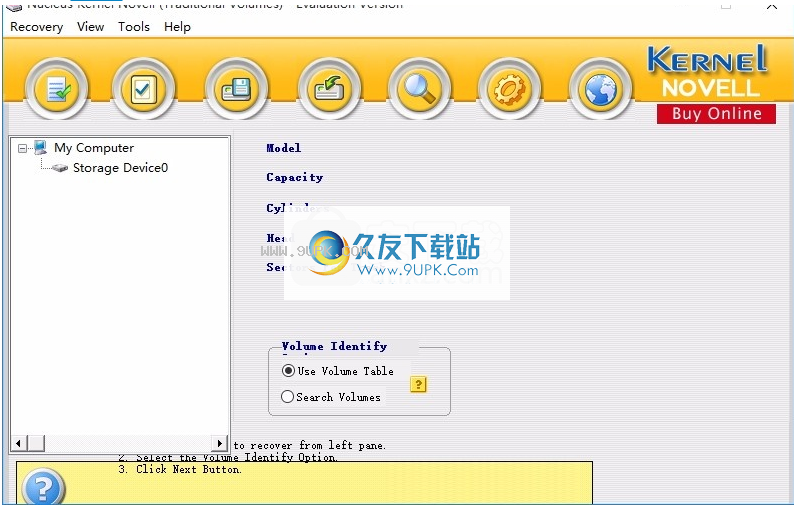
Task: Click the yellow question mark beside Volume Identify
Action: click(x=418, y=384)
